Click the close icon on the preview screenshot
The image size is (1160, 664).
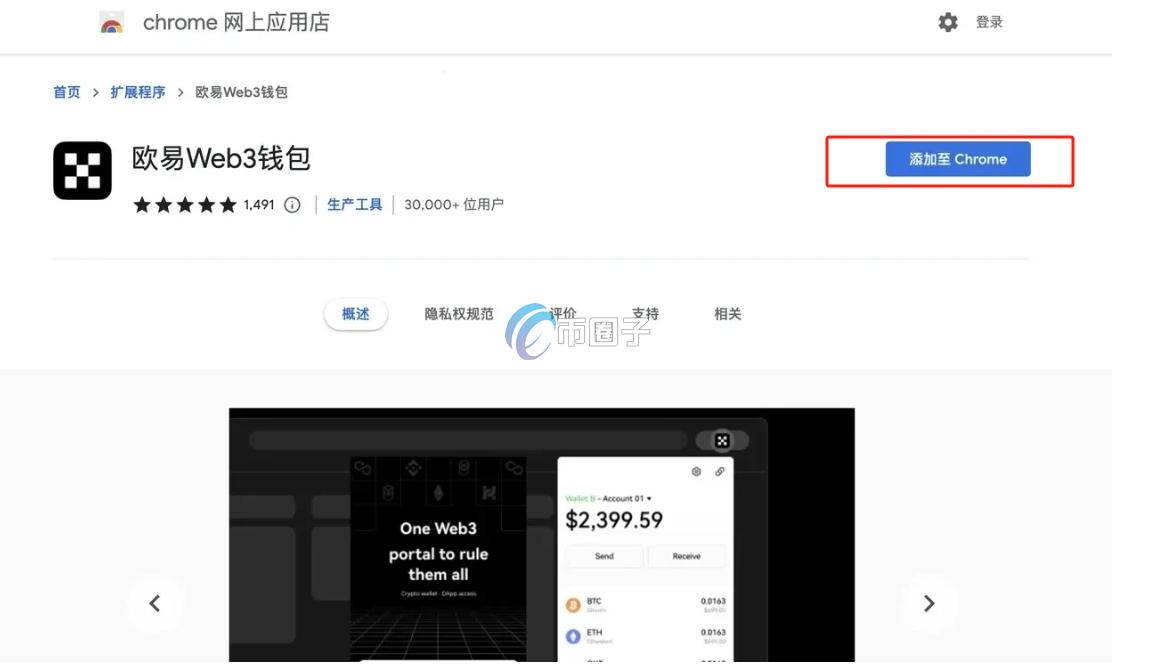721,440
